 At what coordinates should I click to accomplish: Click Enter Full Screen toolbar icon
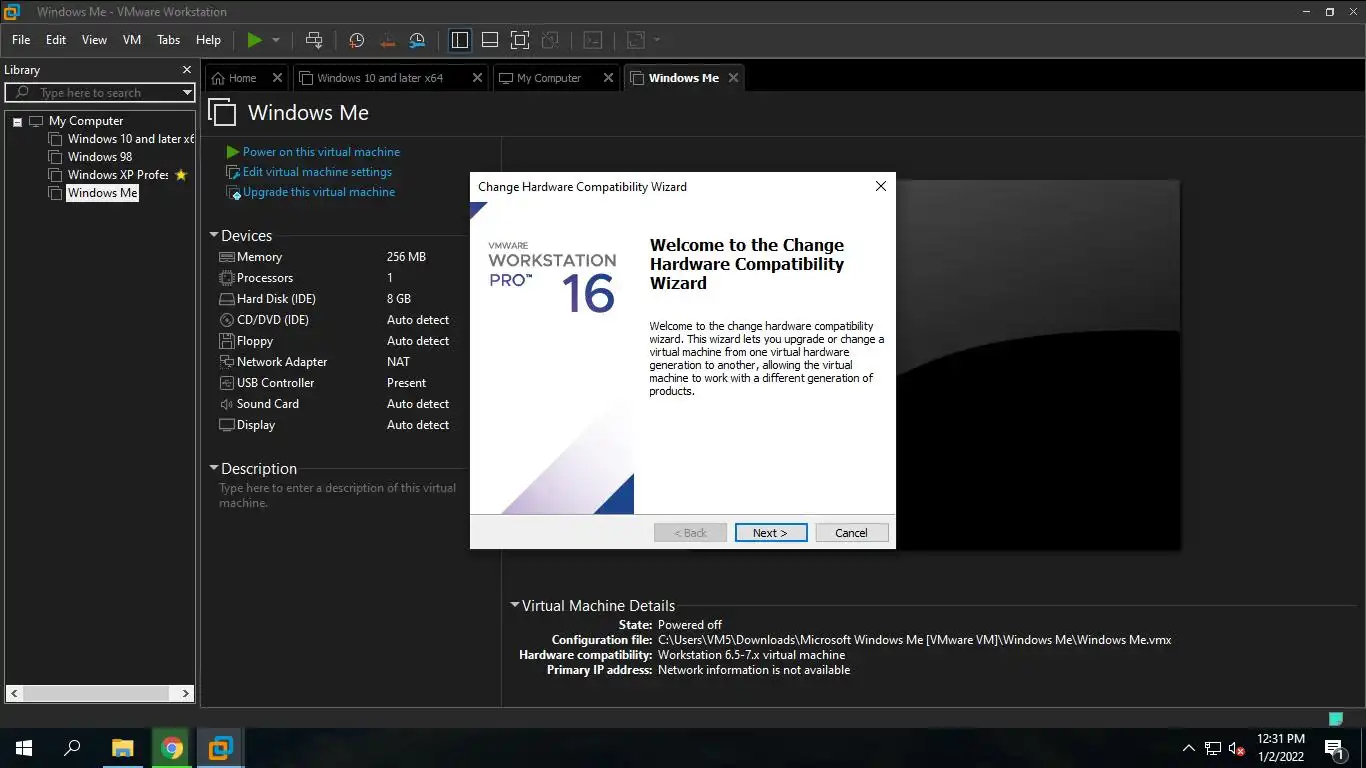(520, 40)
